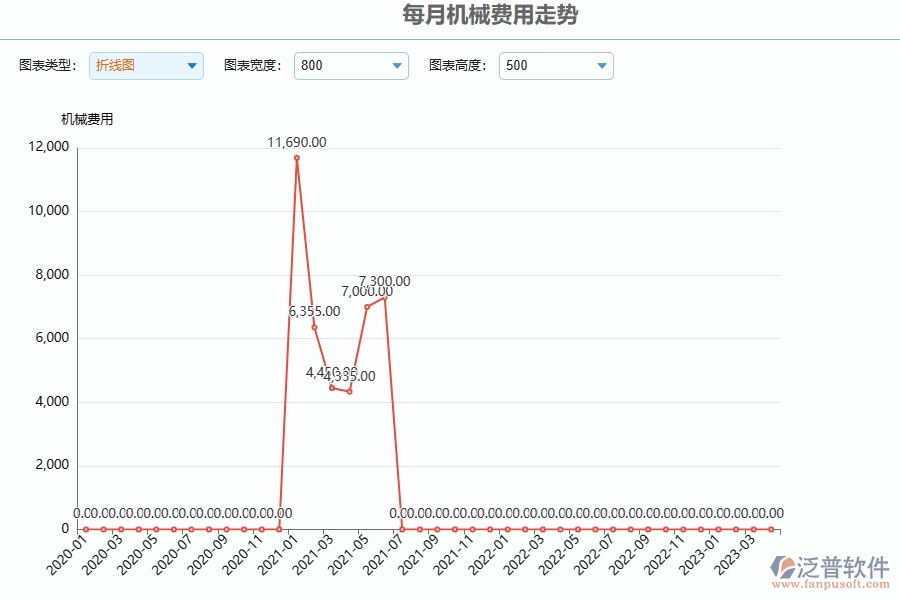Click the 11,690.00 value label text
The height and width of the screenshot is (600, 900).
coord(296,142)
